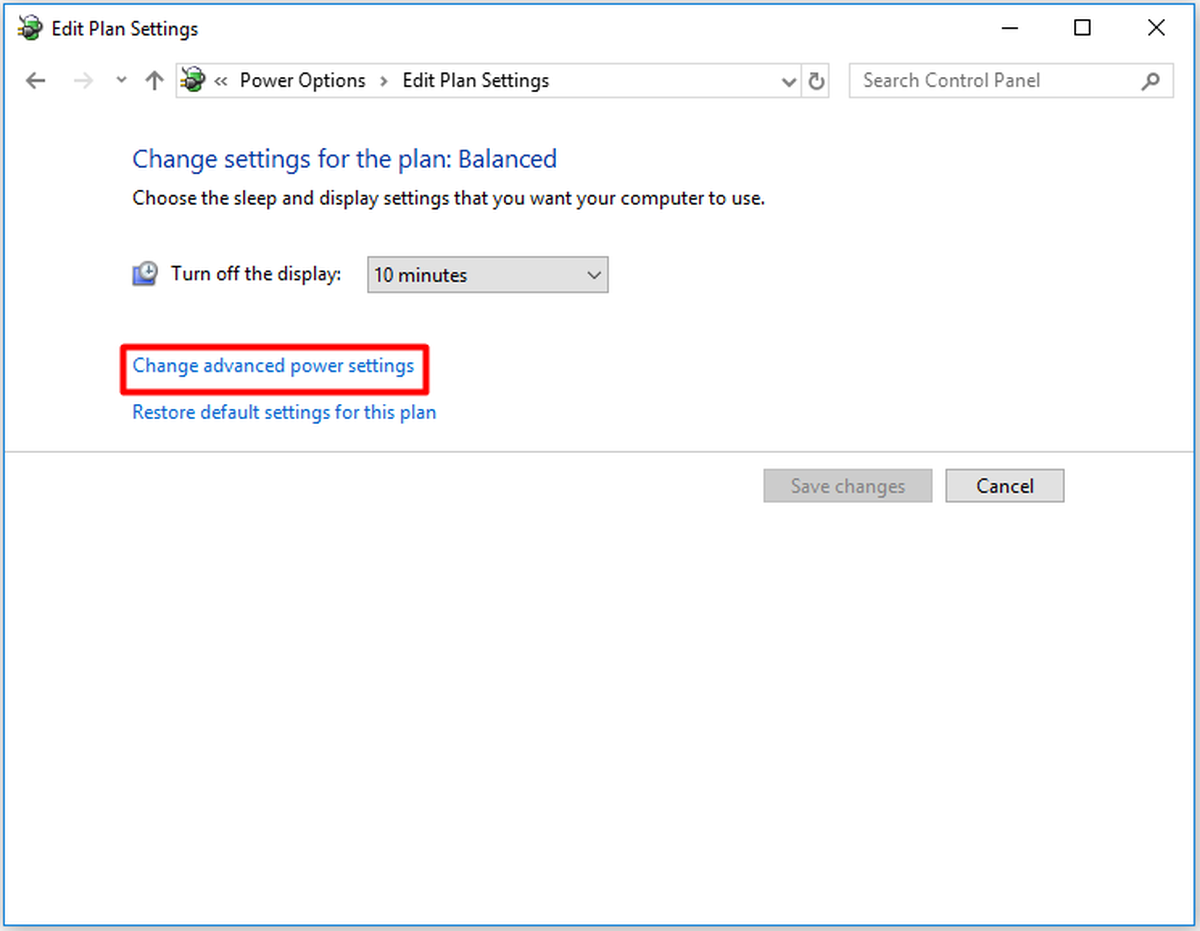The width and height of the screenshot is (1200, 931).
Task: Click the search magnifier icon
Action: pyautogui.click(x=1151, y=81)
